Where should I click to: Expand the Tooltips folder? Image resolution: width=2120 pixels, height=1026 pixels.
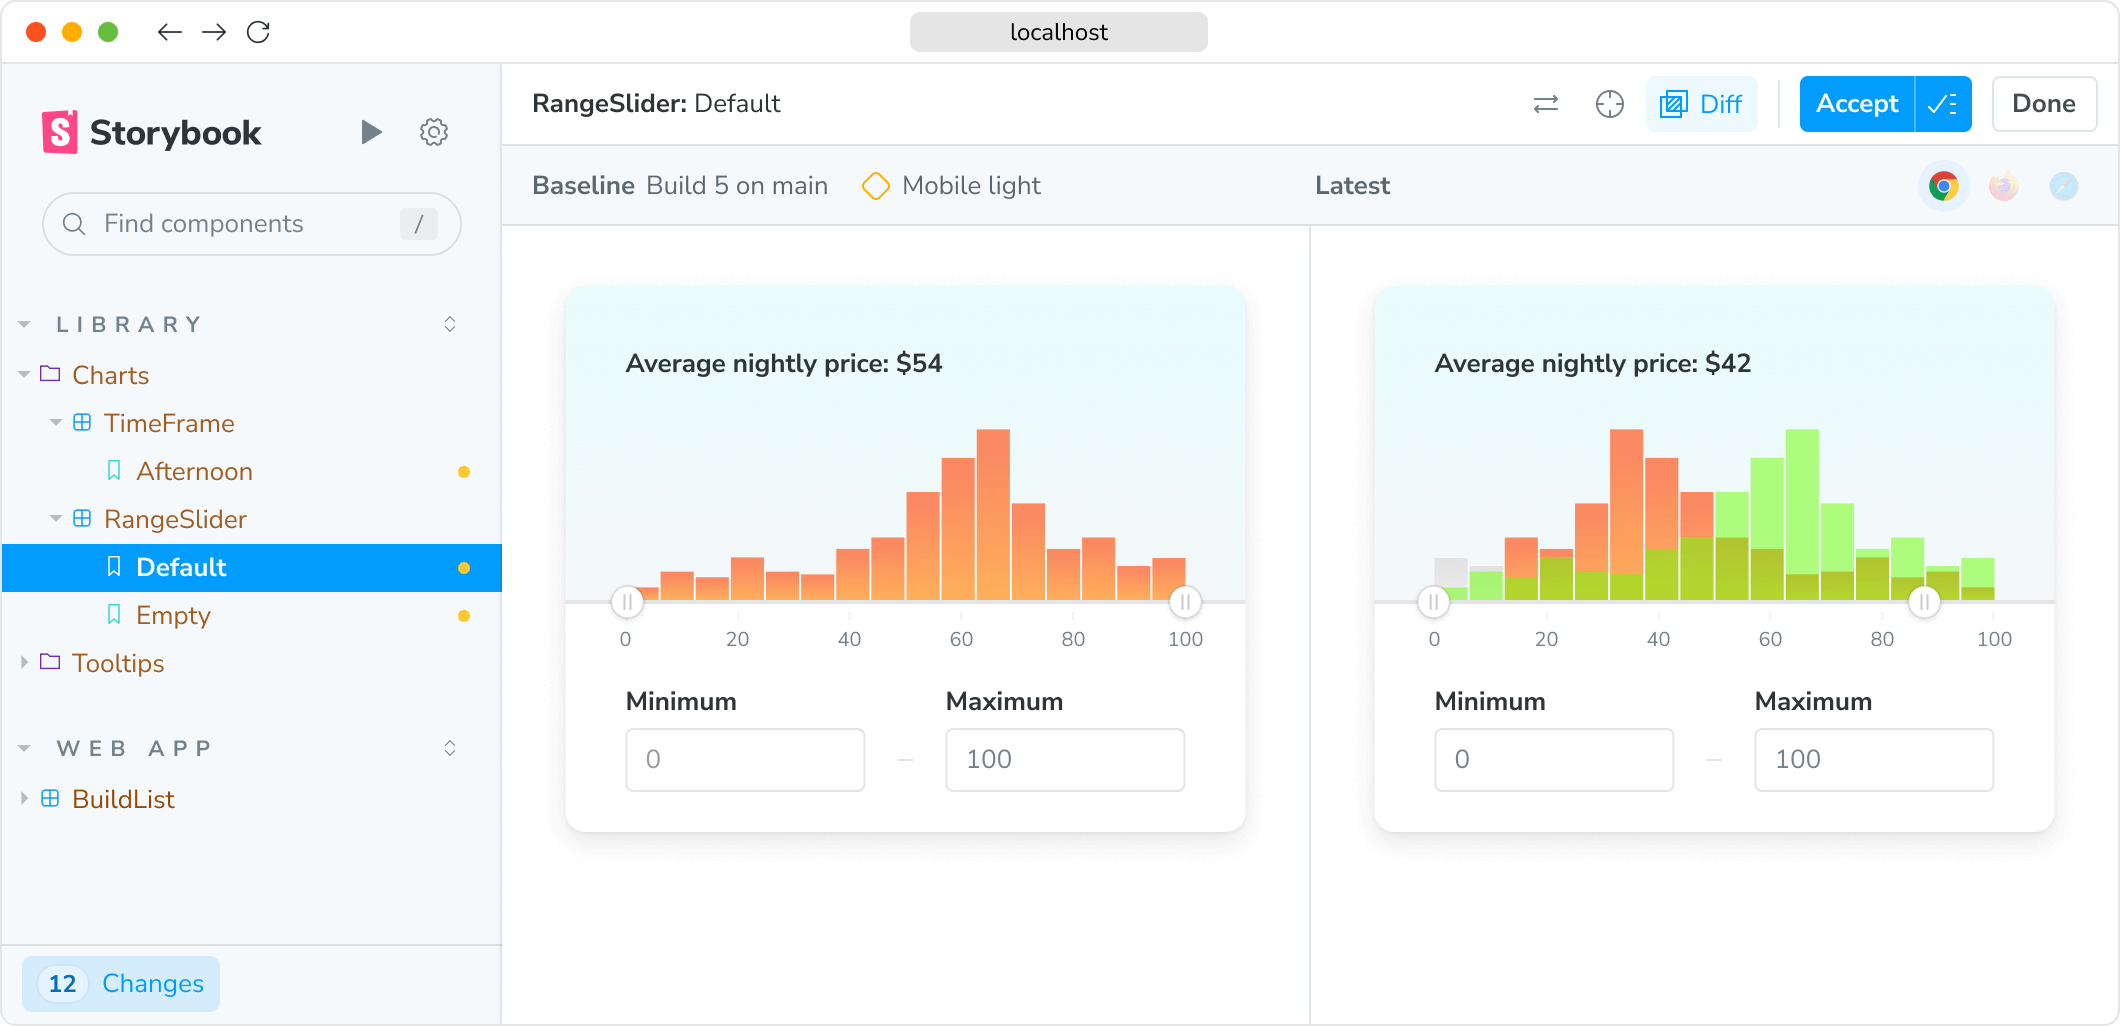tap(24, 663)
